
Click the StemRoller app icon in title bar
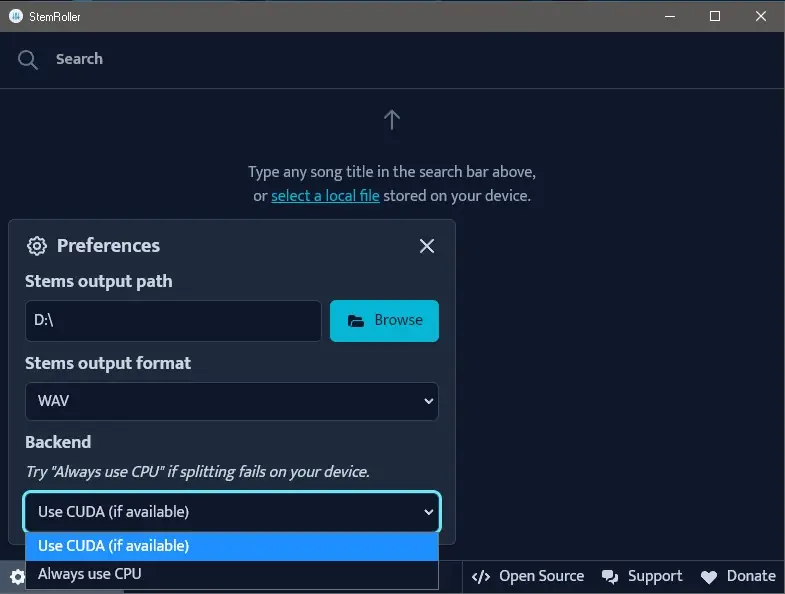pyautogui.click(x=16, y=16)
